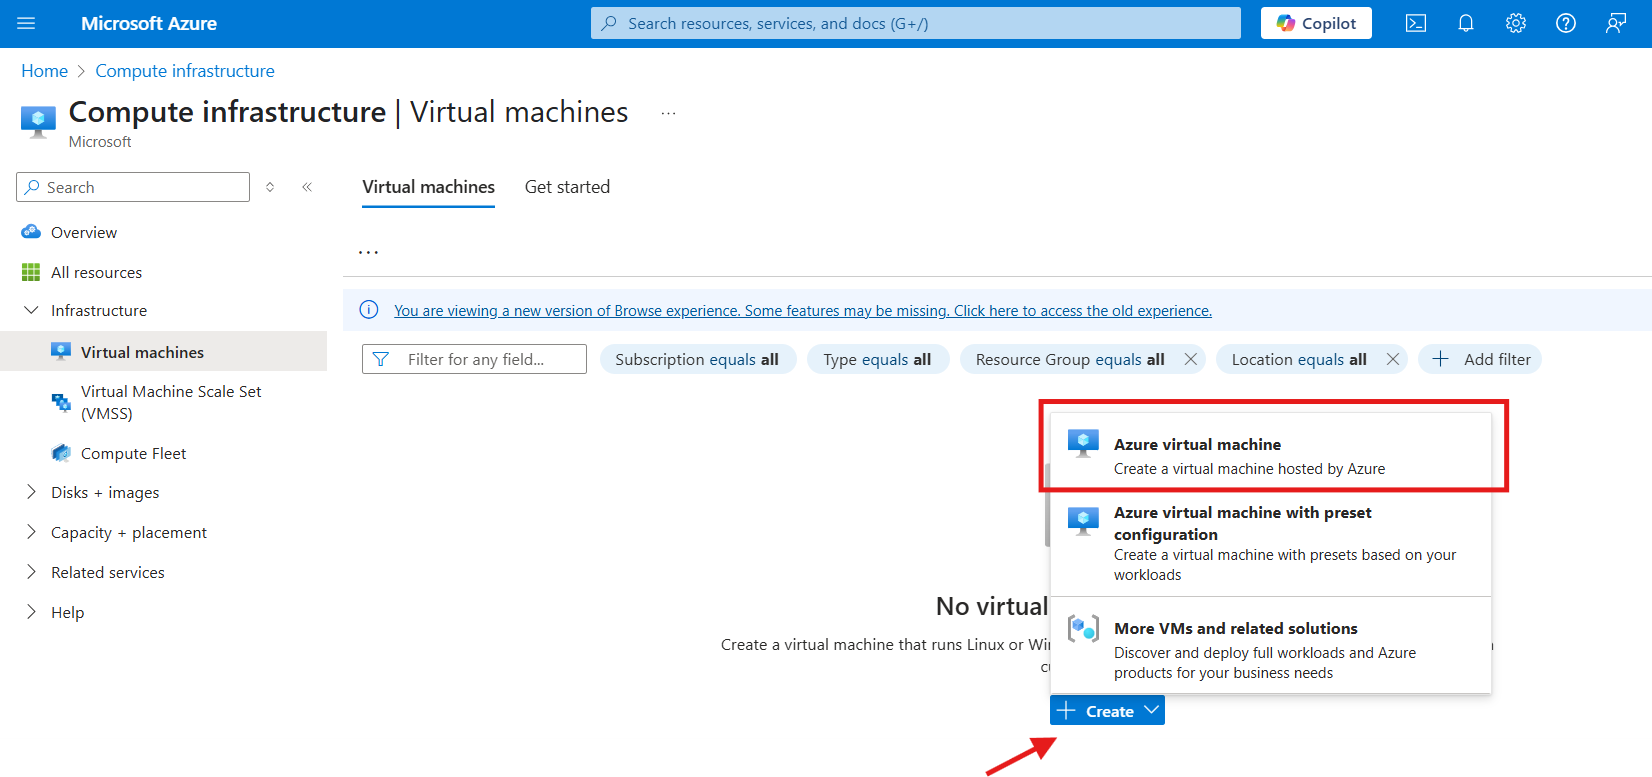Expand Related services group

point(31,572)
